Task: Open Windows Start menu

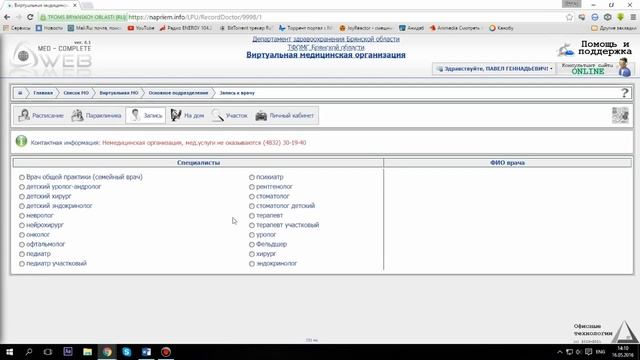Action: 9,352
